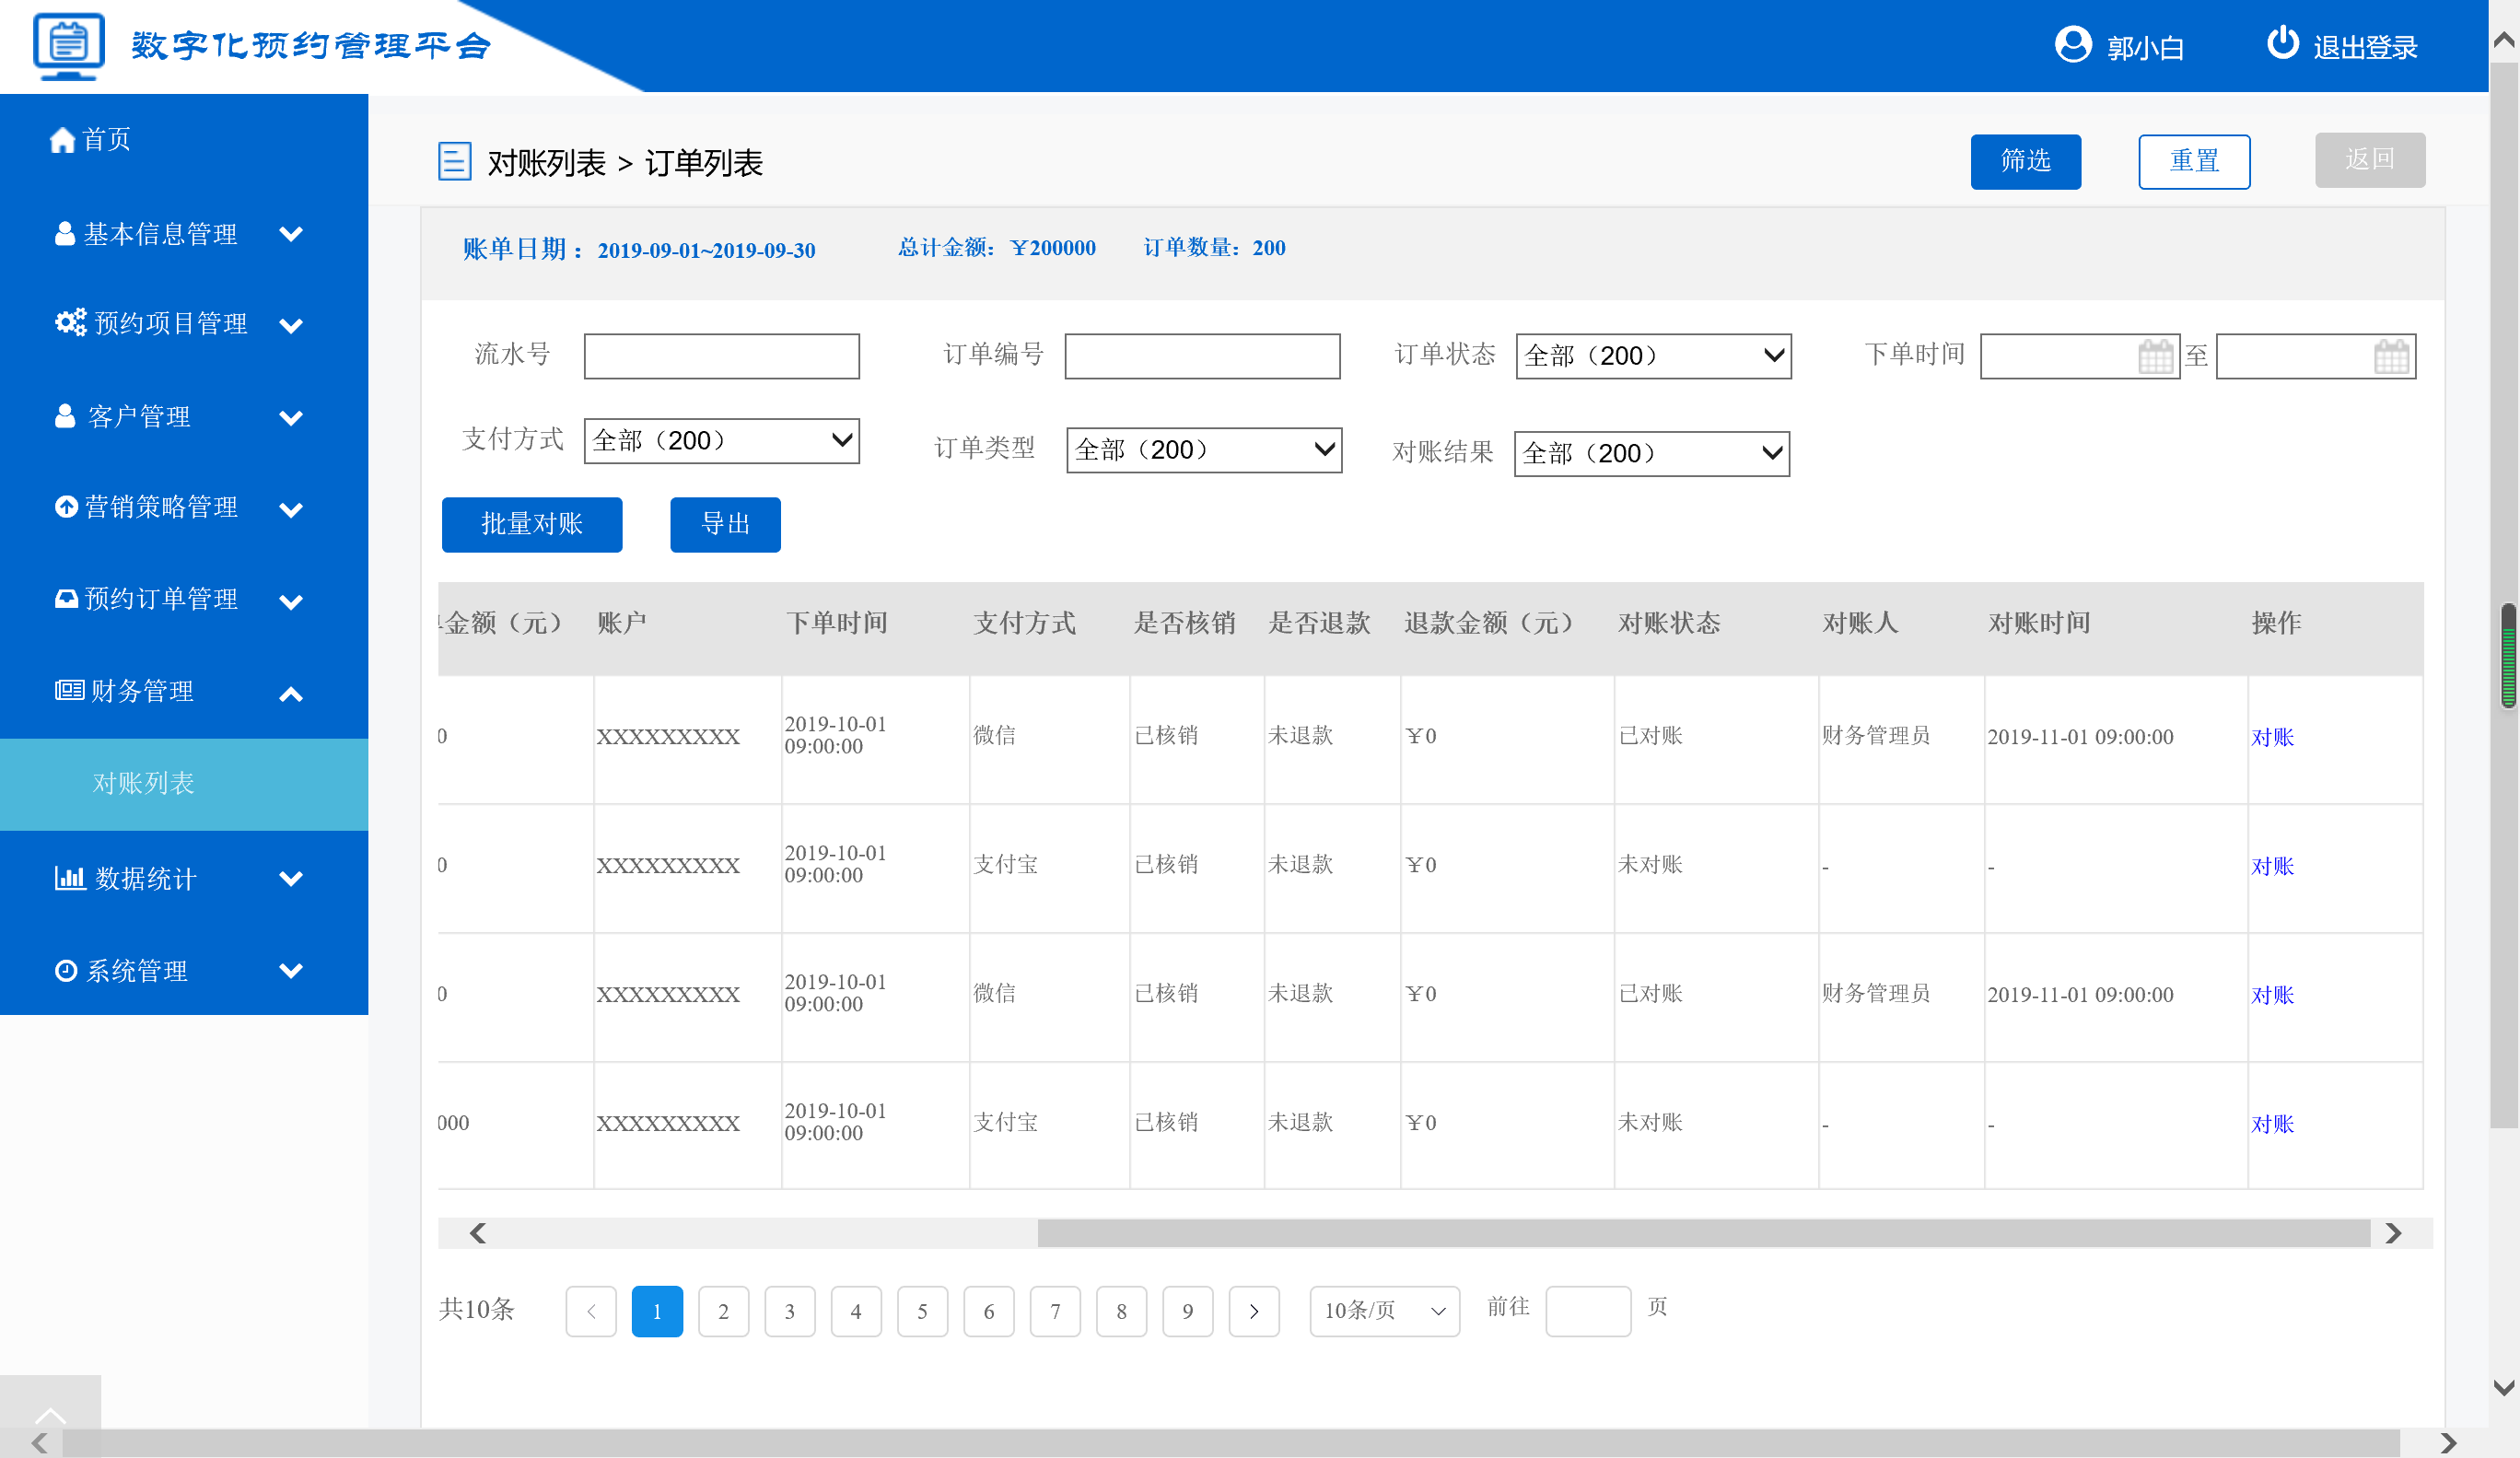Open the end date calendar icon
The image size is (2520, 1458).
[2392, 357]
